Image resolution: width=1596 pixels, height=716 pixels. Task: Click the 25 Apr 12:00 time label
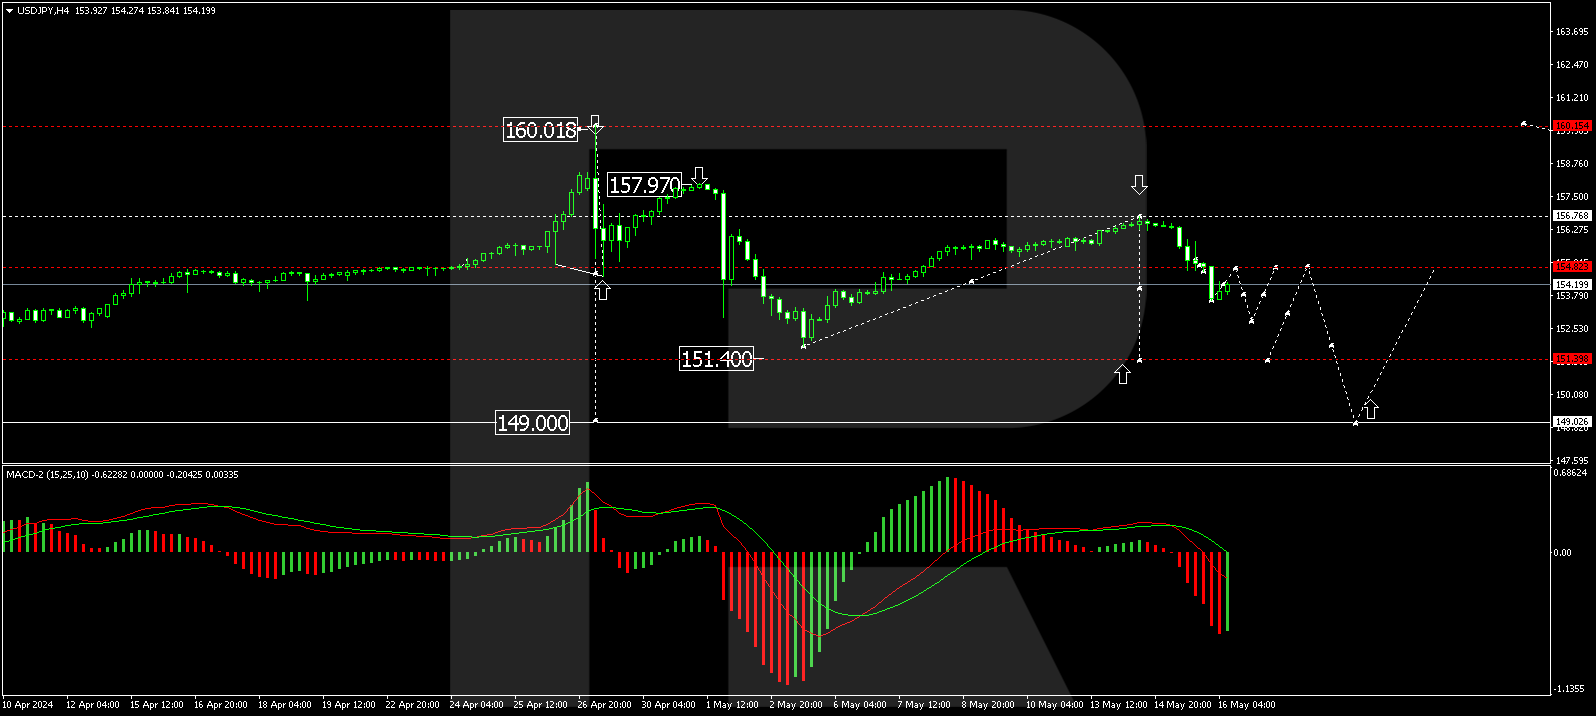click(x=540, y=705)
